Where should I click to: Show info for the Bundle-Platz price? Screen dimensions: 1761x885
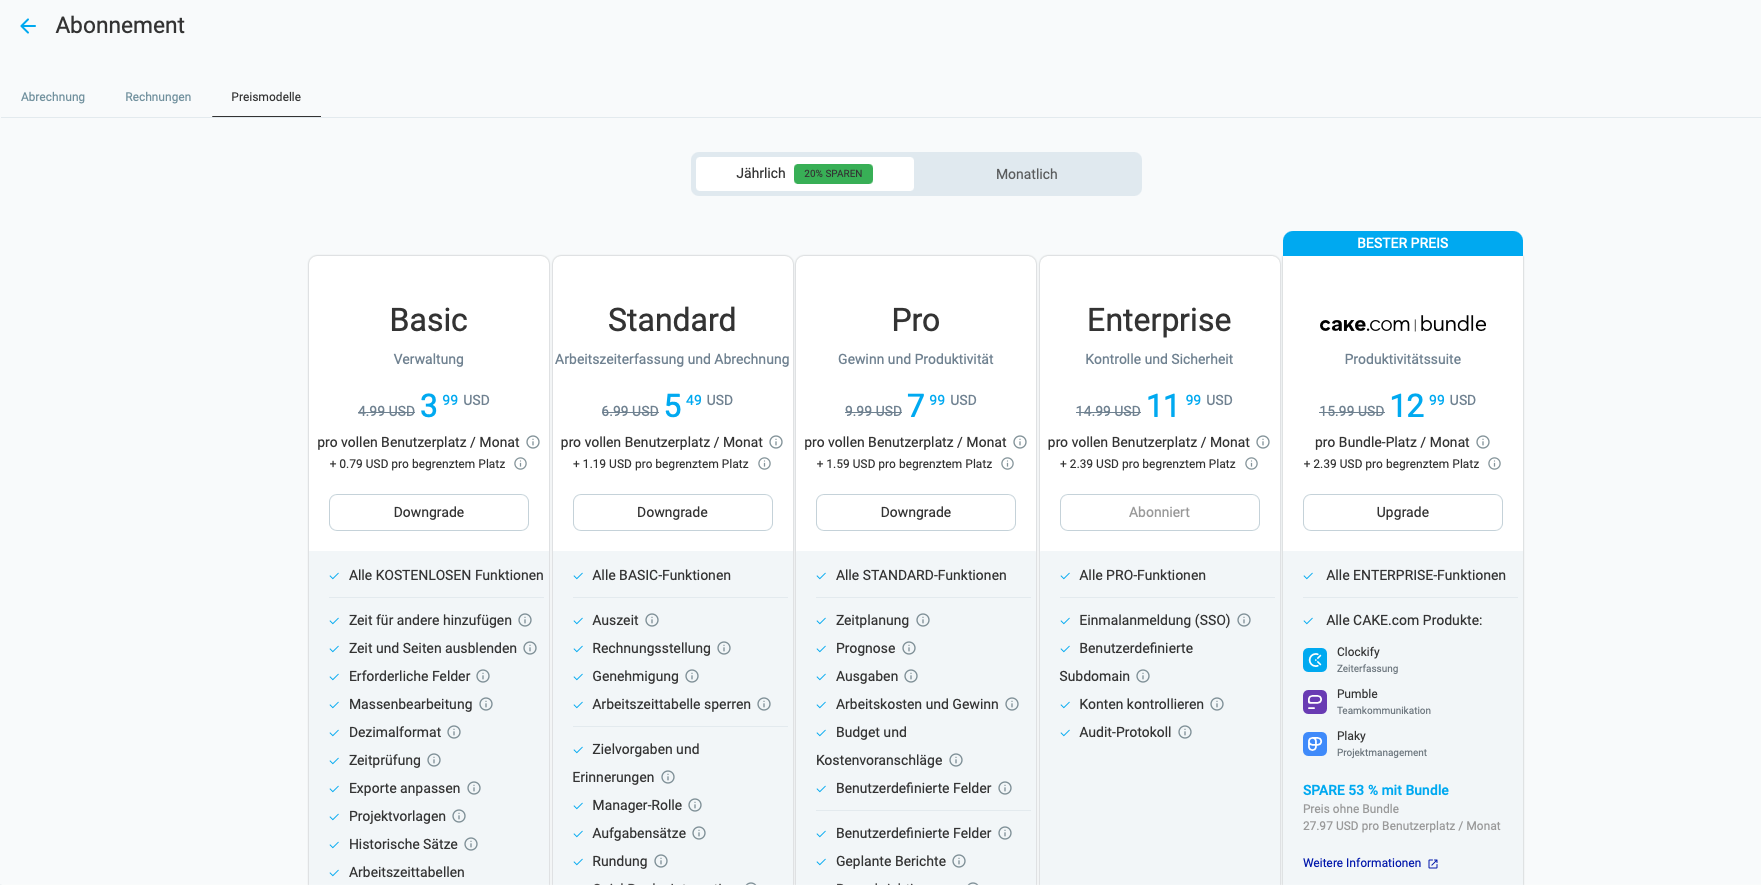[x=1483, y=442]
